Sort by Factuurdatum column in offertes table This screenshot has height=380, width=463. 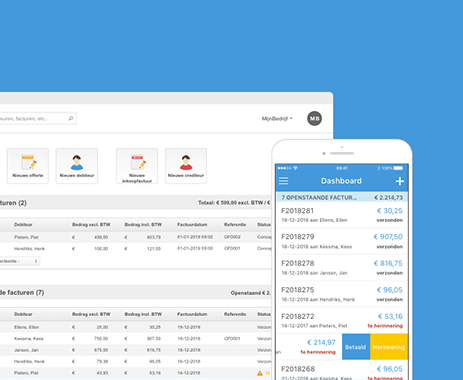192,225
